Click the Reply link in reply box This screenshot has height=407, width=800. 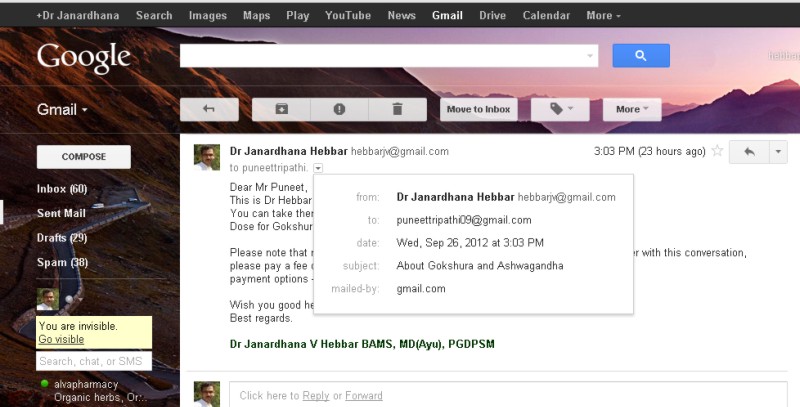coord(316,396)
